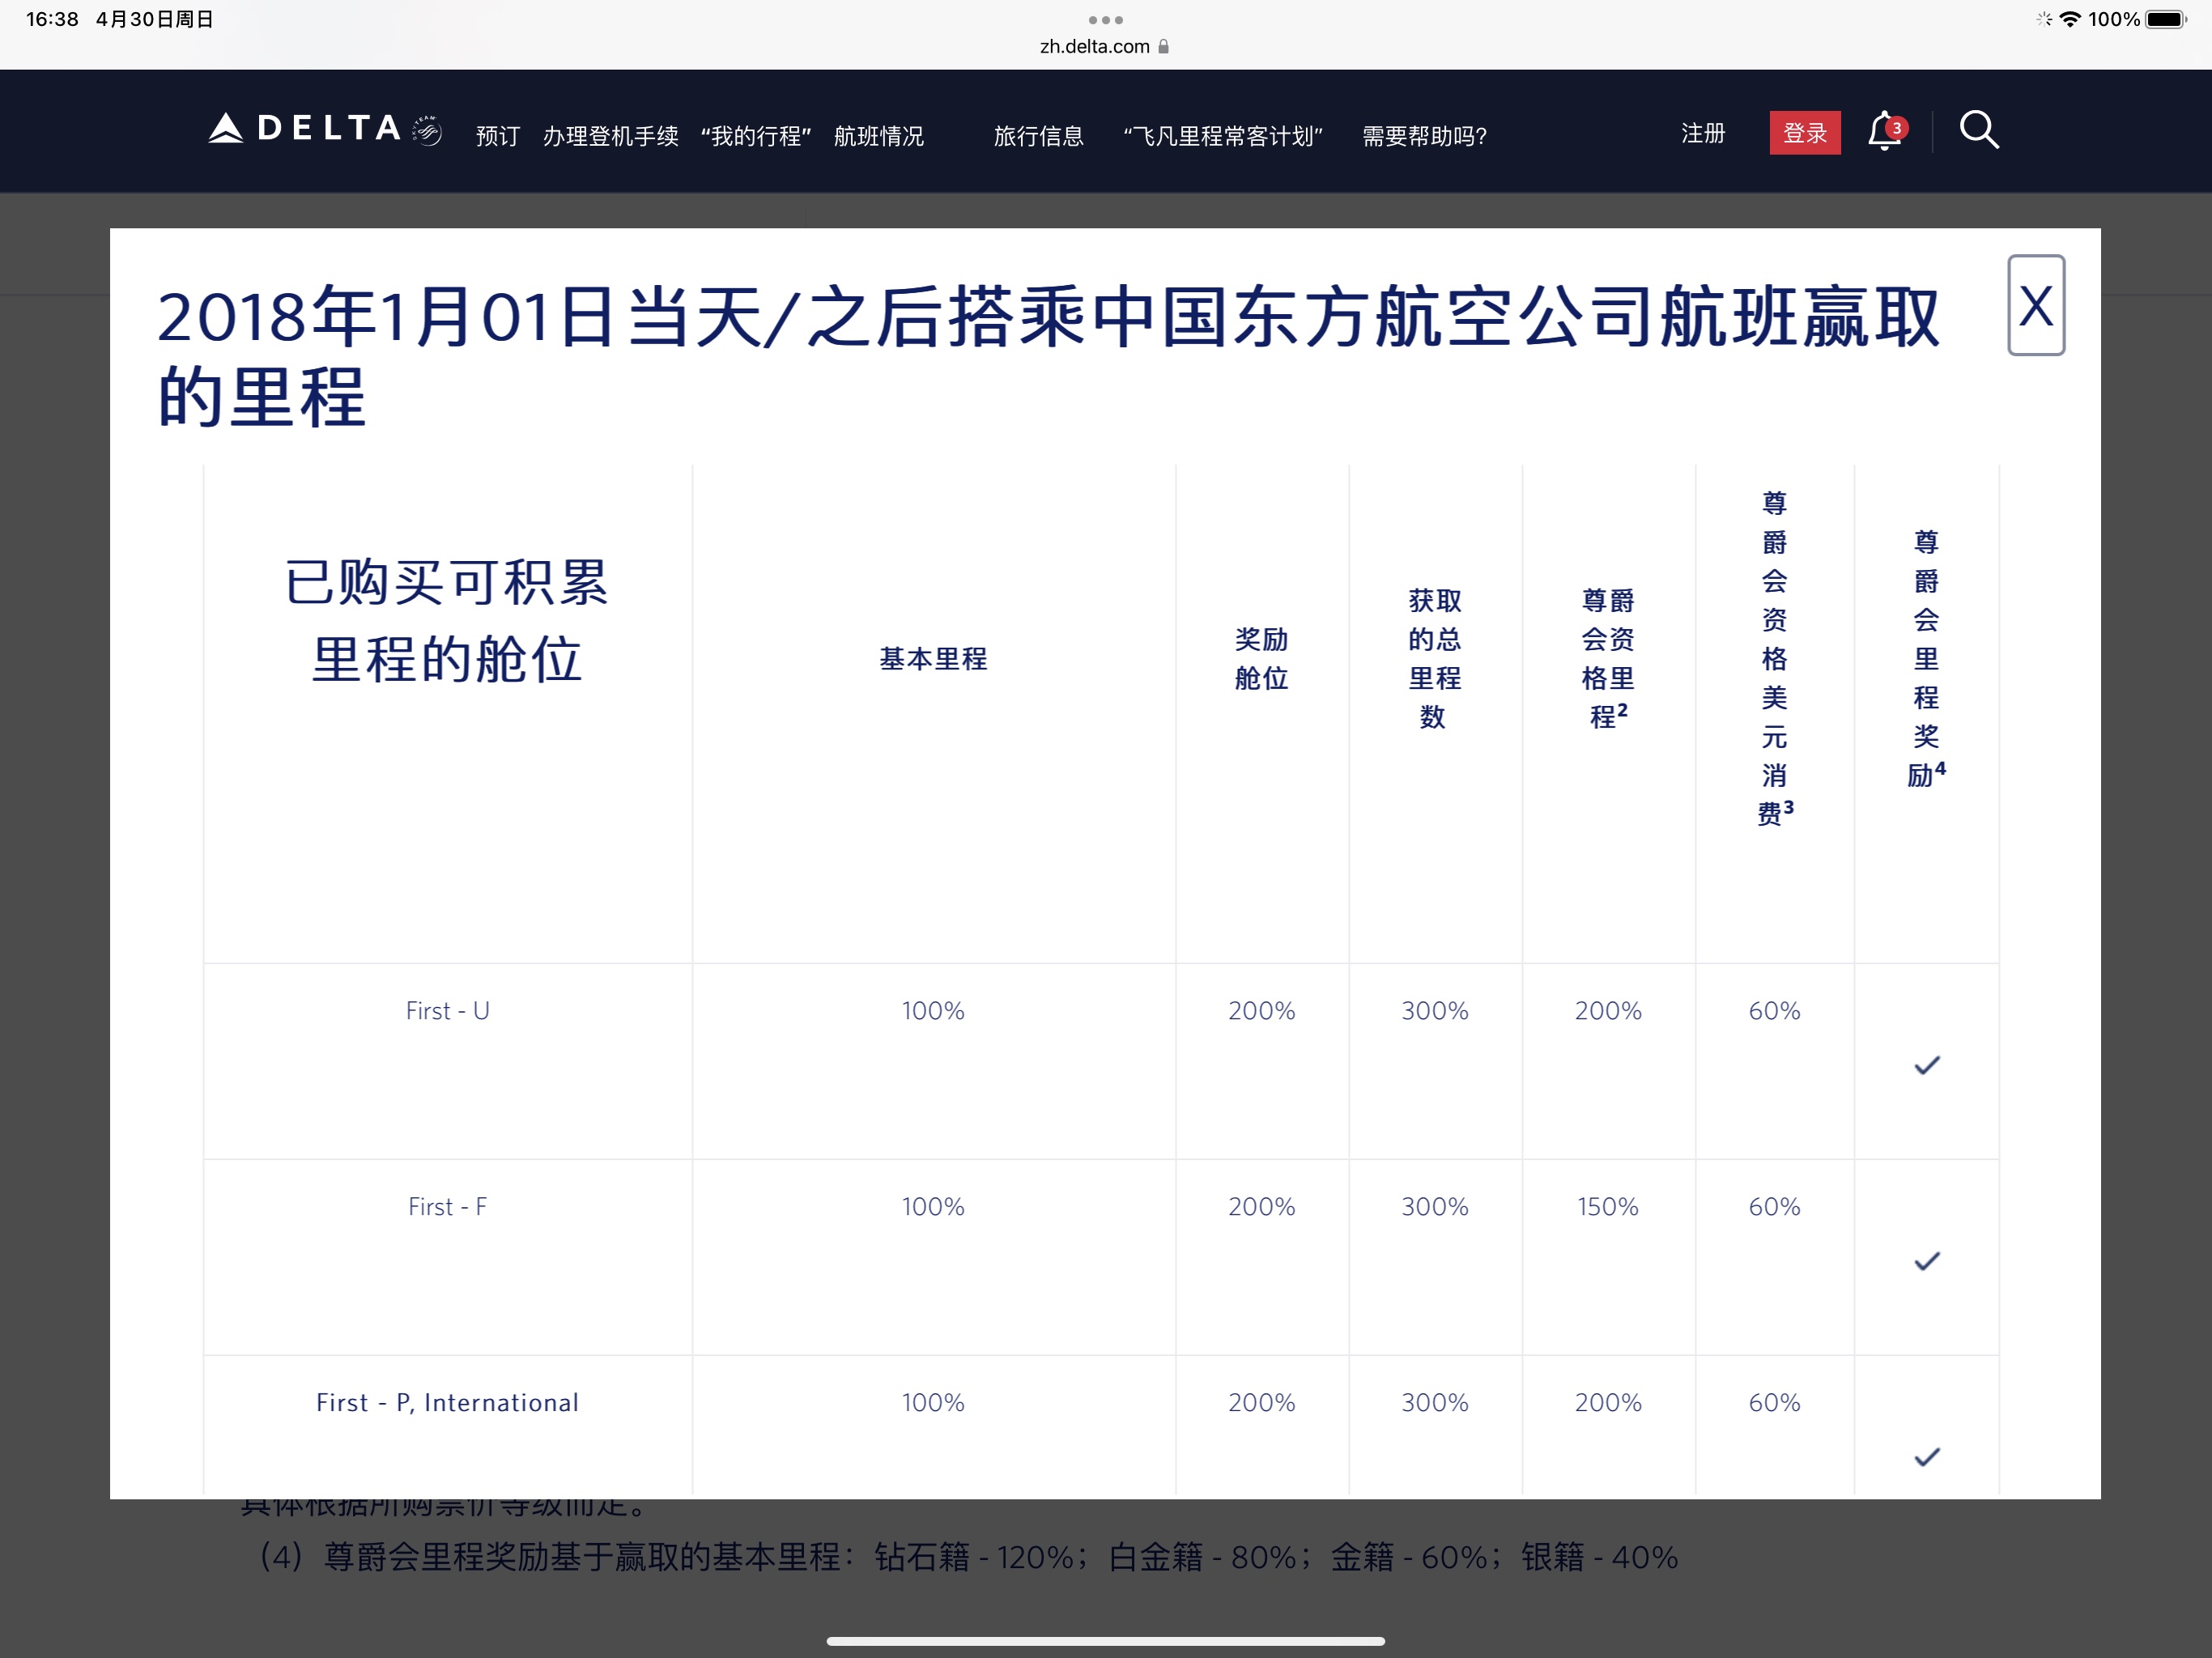The width and height of the screenshot is (2212, 1658).
Task: Open the 需要帮助吗? menu
Action: [x=1424, y=135]
